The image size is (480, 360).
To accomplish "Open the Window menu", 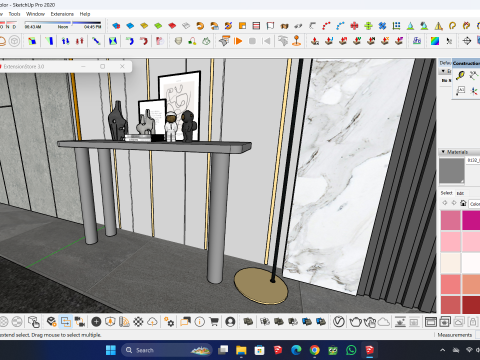I will pyautogui.click(x=35, y=14).
